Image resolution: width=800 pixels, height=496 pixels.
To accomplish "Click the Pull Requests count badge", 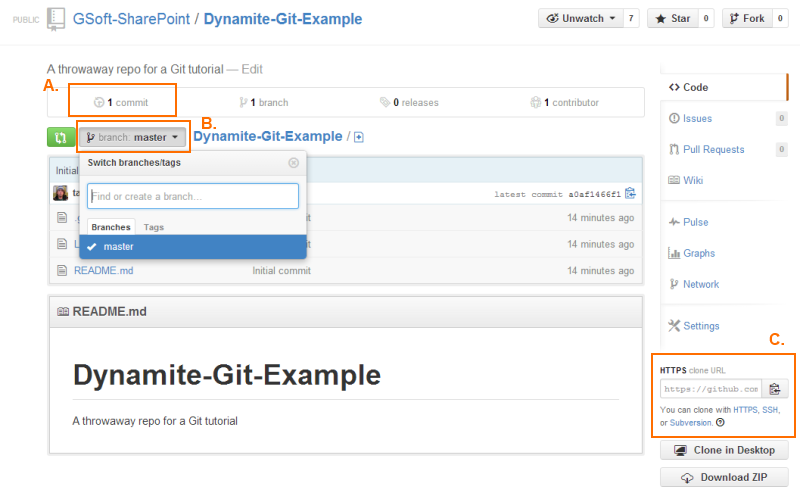I will pos(781,150).
